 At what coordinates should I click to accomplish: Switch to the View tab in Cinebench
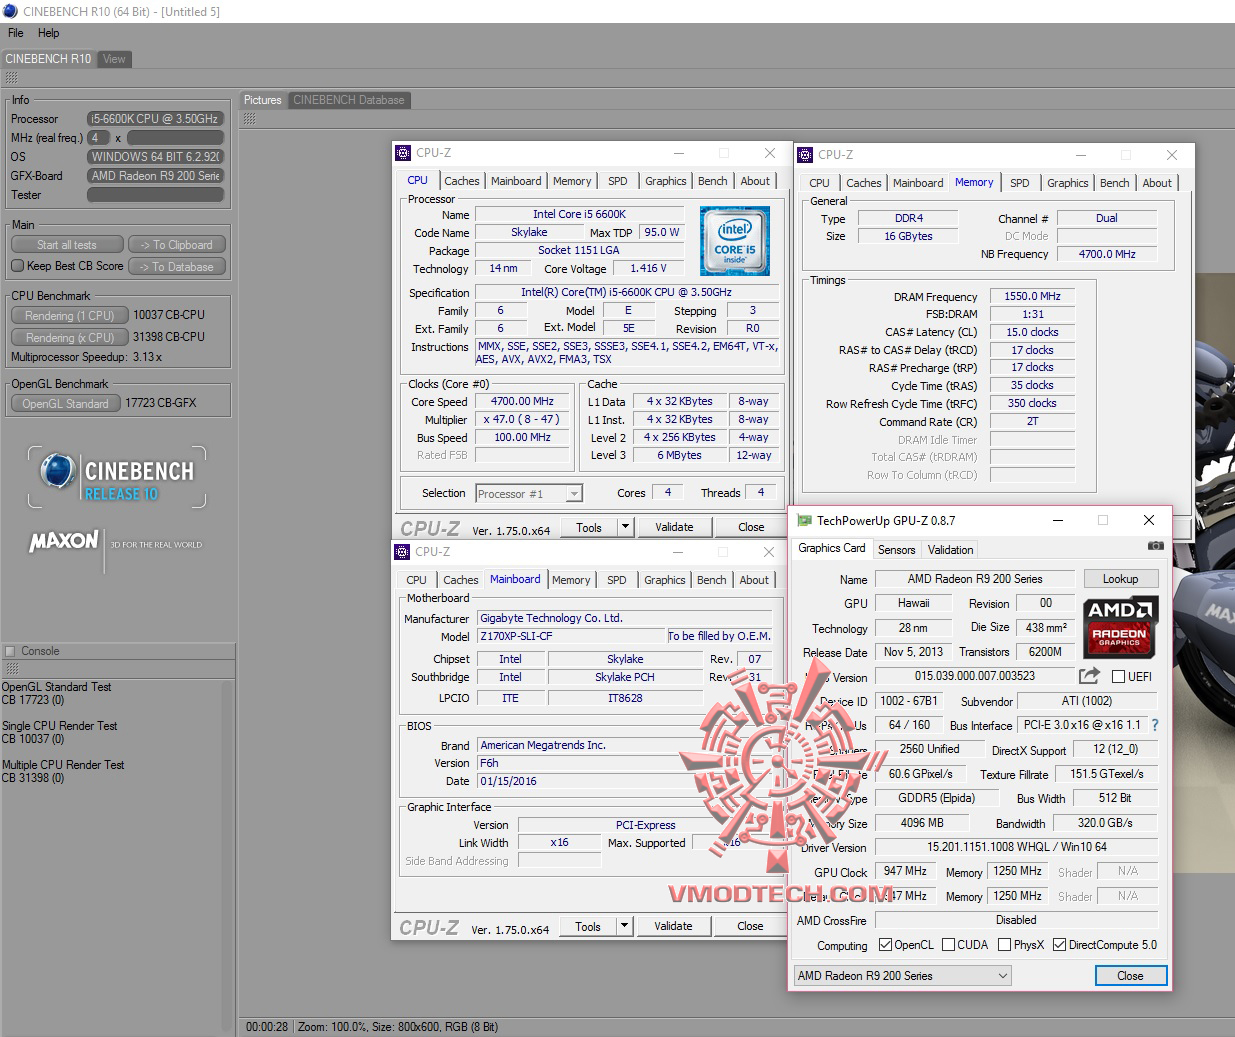114,59
